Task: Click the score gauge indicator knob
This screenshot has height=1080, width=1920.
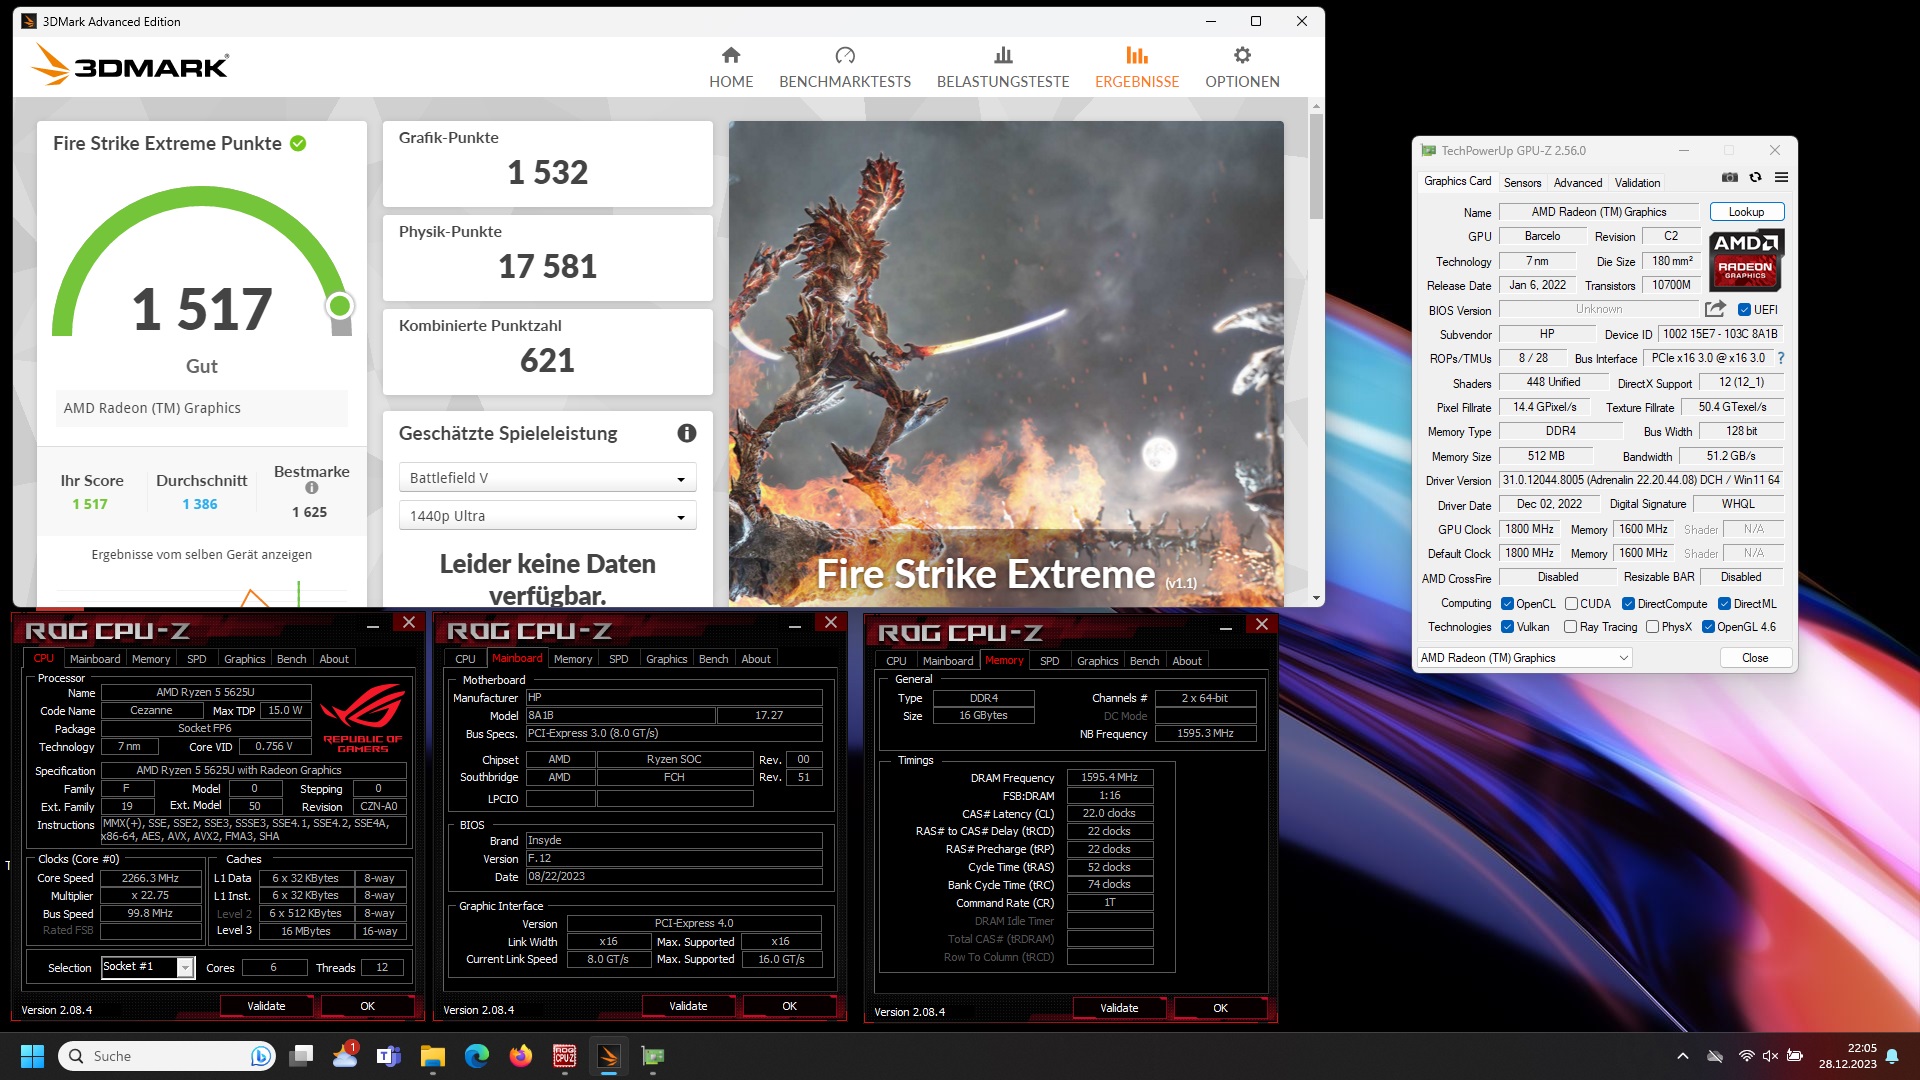Action: click(x=340, y=306)
